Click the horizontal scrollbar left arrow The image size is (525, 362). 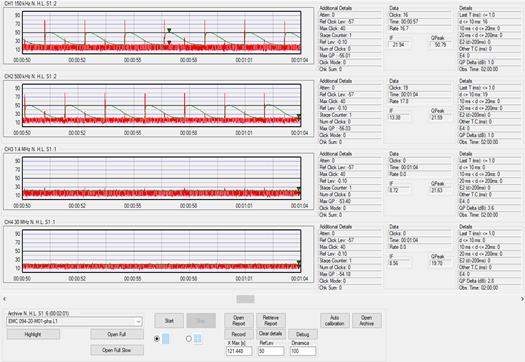tap(4, 299)
